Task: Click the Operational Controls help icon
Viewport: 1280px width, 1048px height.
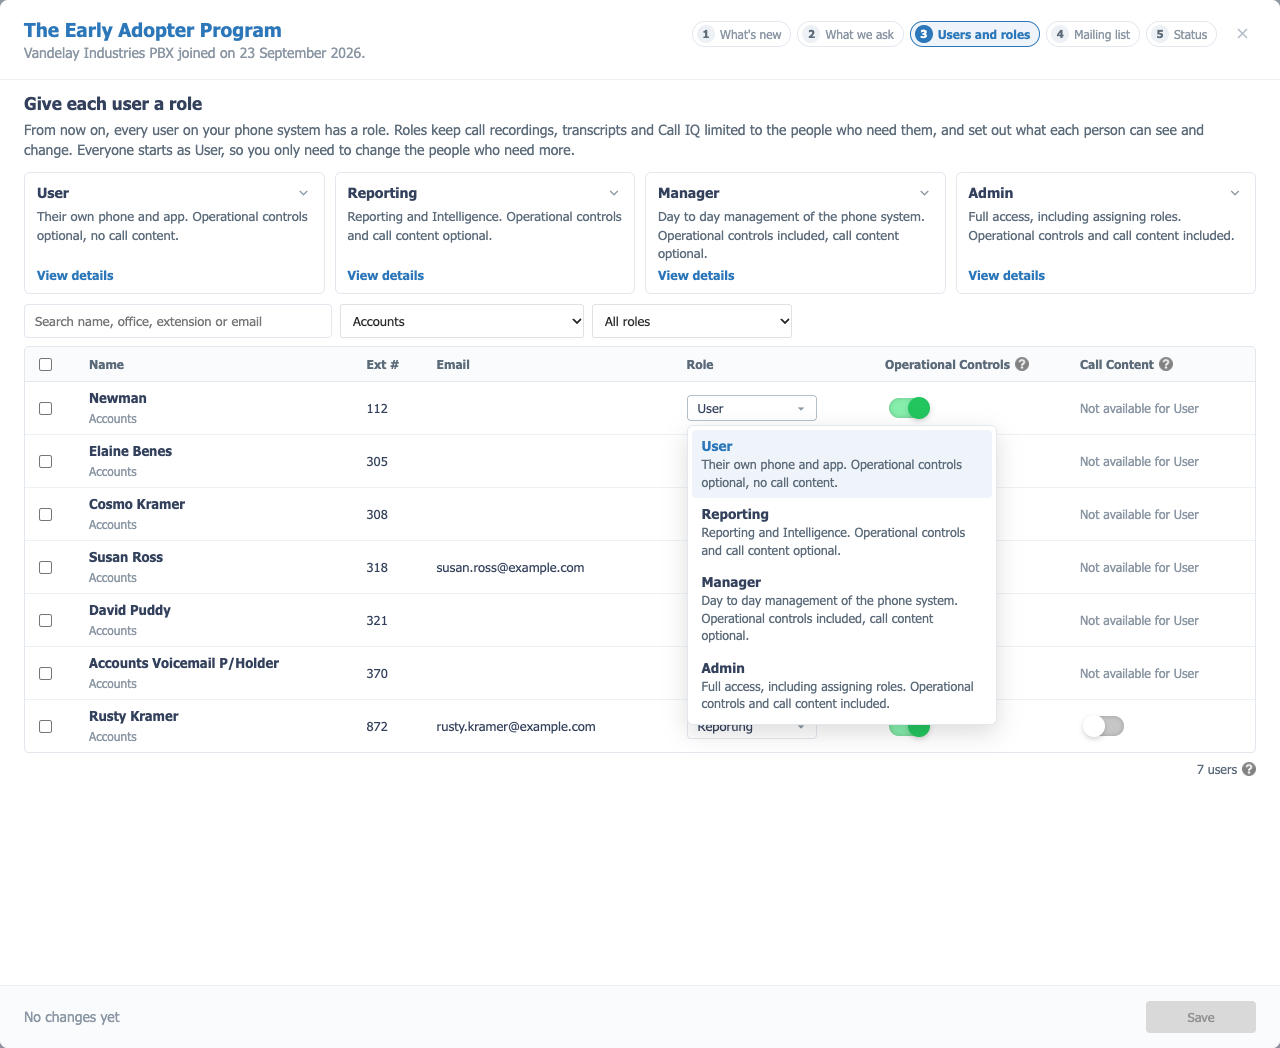Action: click(x=1022, y=364)
